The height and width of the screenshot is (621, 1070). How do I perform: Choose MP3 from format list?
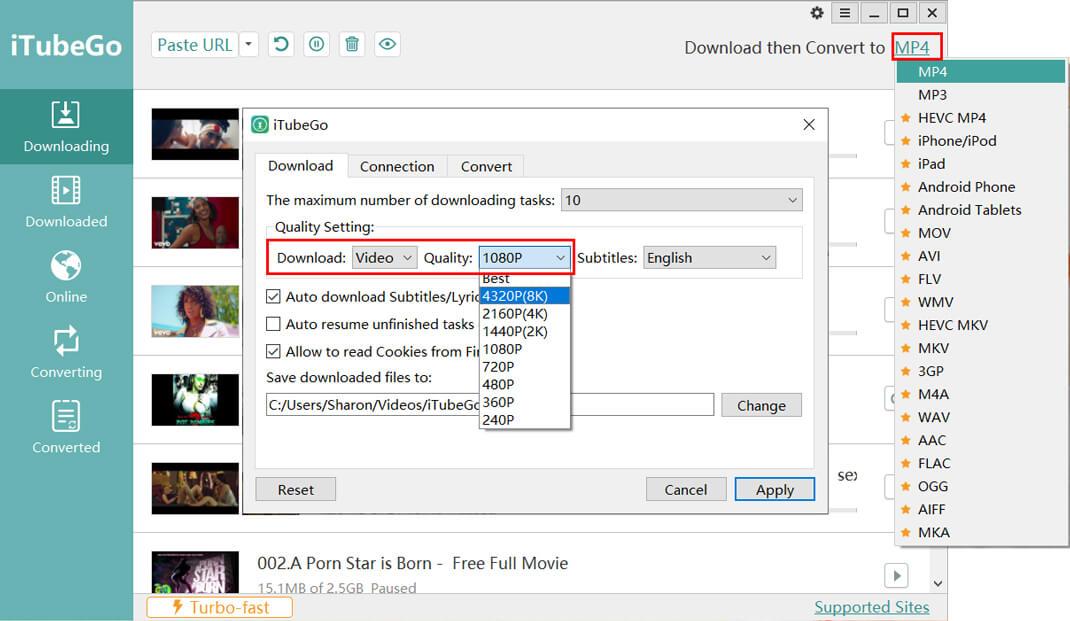click(981, 95)
